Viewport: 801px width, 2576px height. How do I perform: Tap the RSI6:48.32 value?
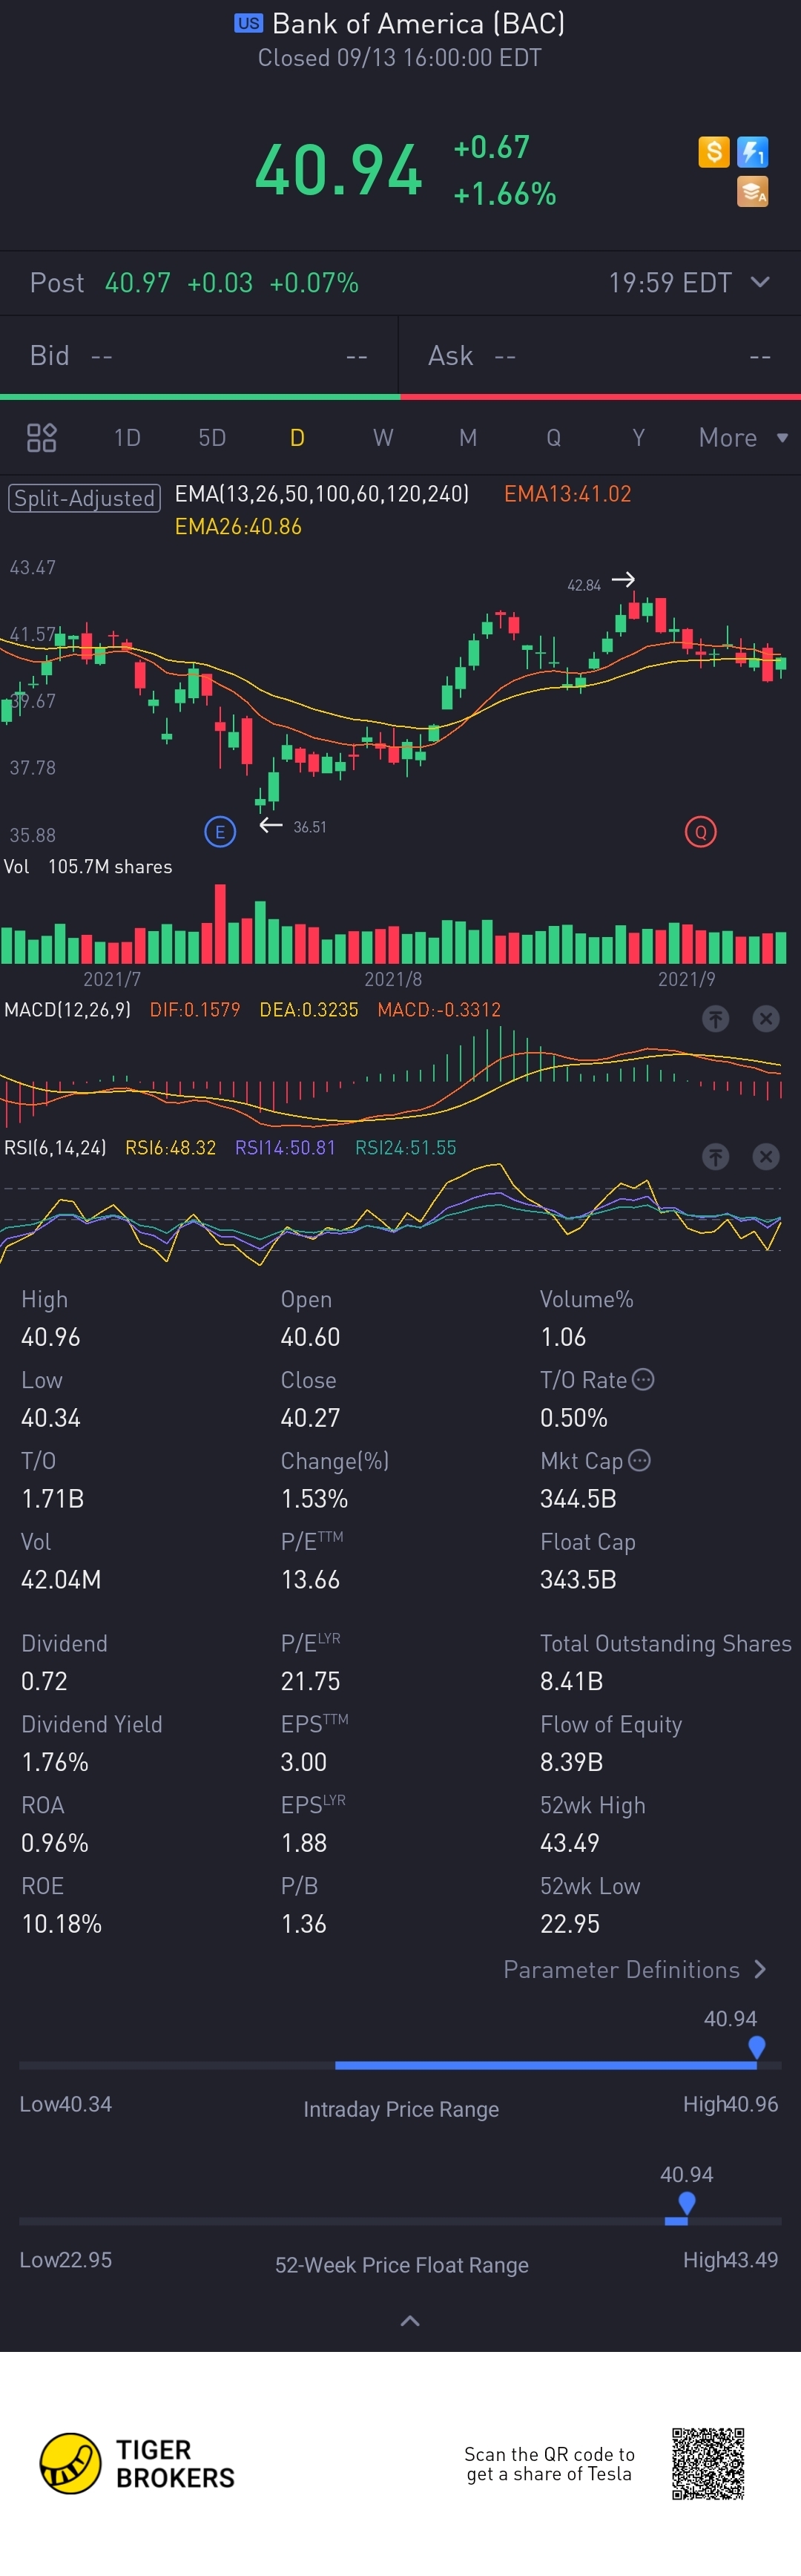click(x=170, y=1147)
